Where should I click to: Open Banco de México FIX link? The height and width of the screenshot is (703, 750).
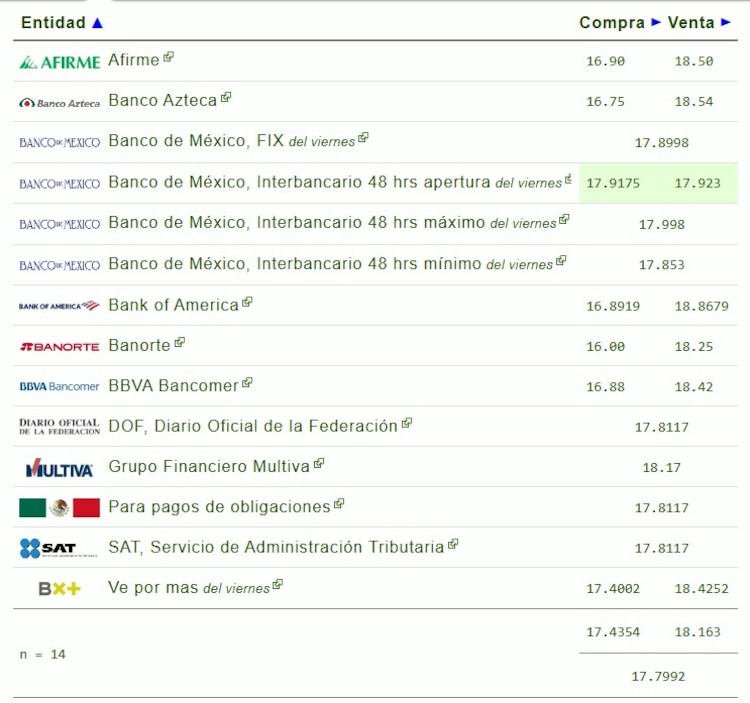232,141
